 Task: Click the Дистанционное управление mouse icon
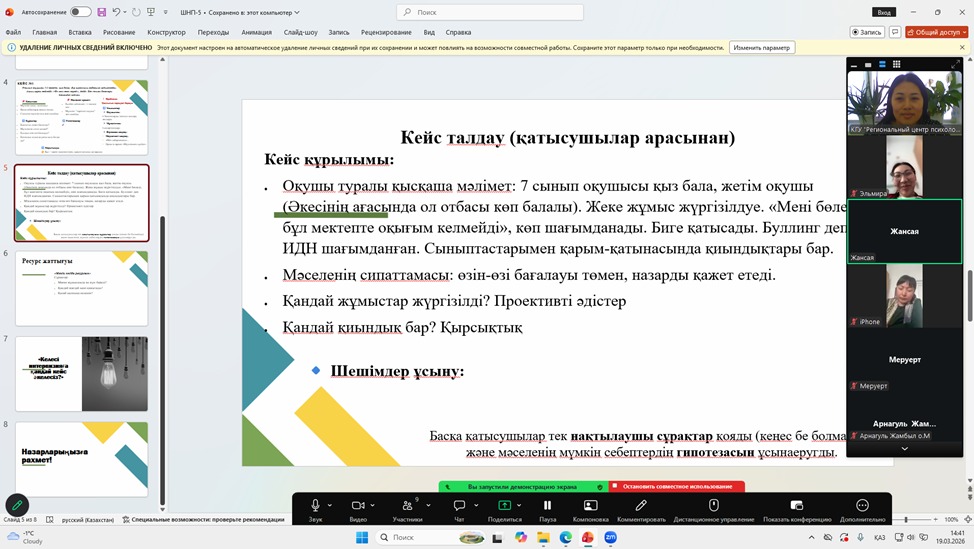click(713, 506)
